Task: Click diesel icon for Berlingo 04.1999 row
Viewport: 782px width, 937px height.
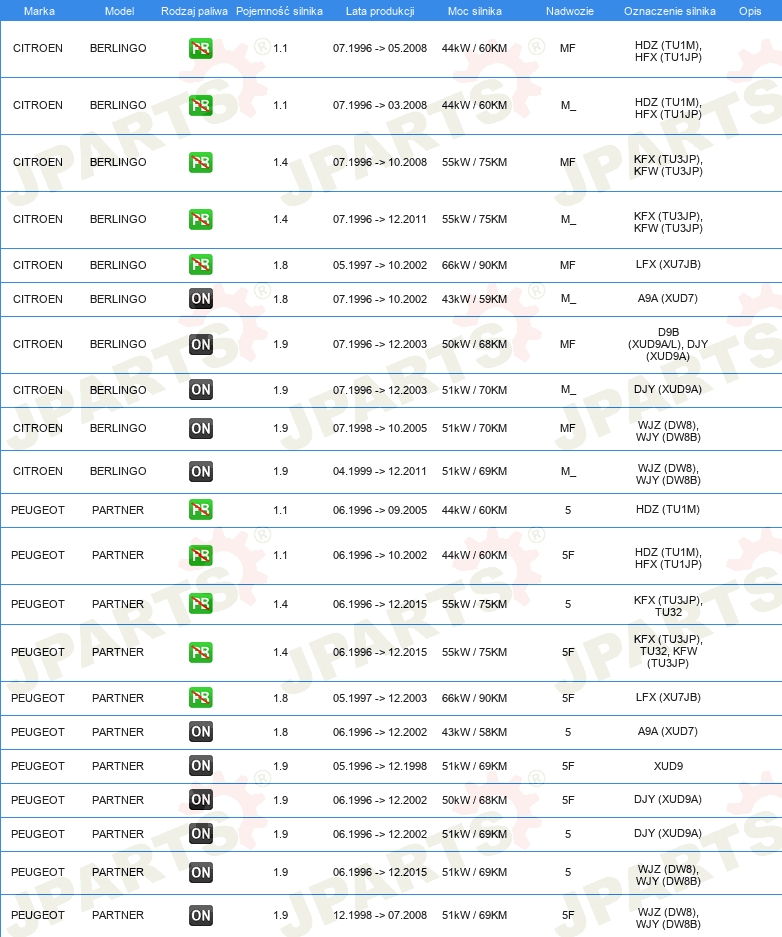Action: [x=201, y=471]
